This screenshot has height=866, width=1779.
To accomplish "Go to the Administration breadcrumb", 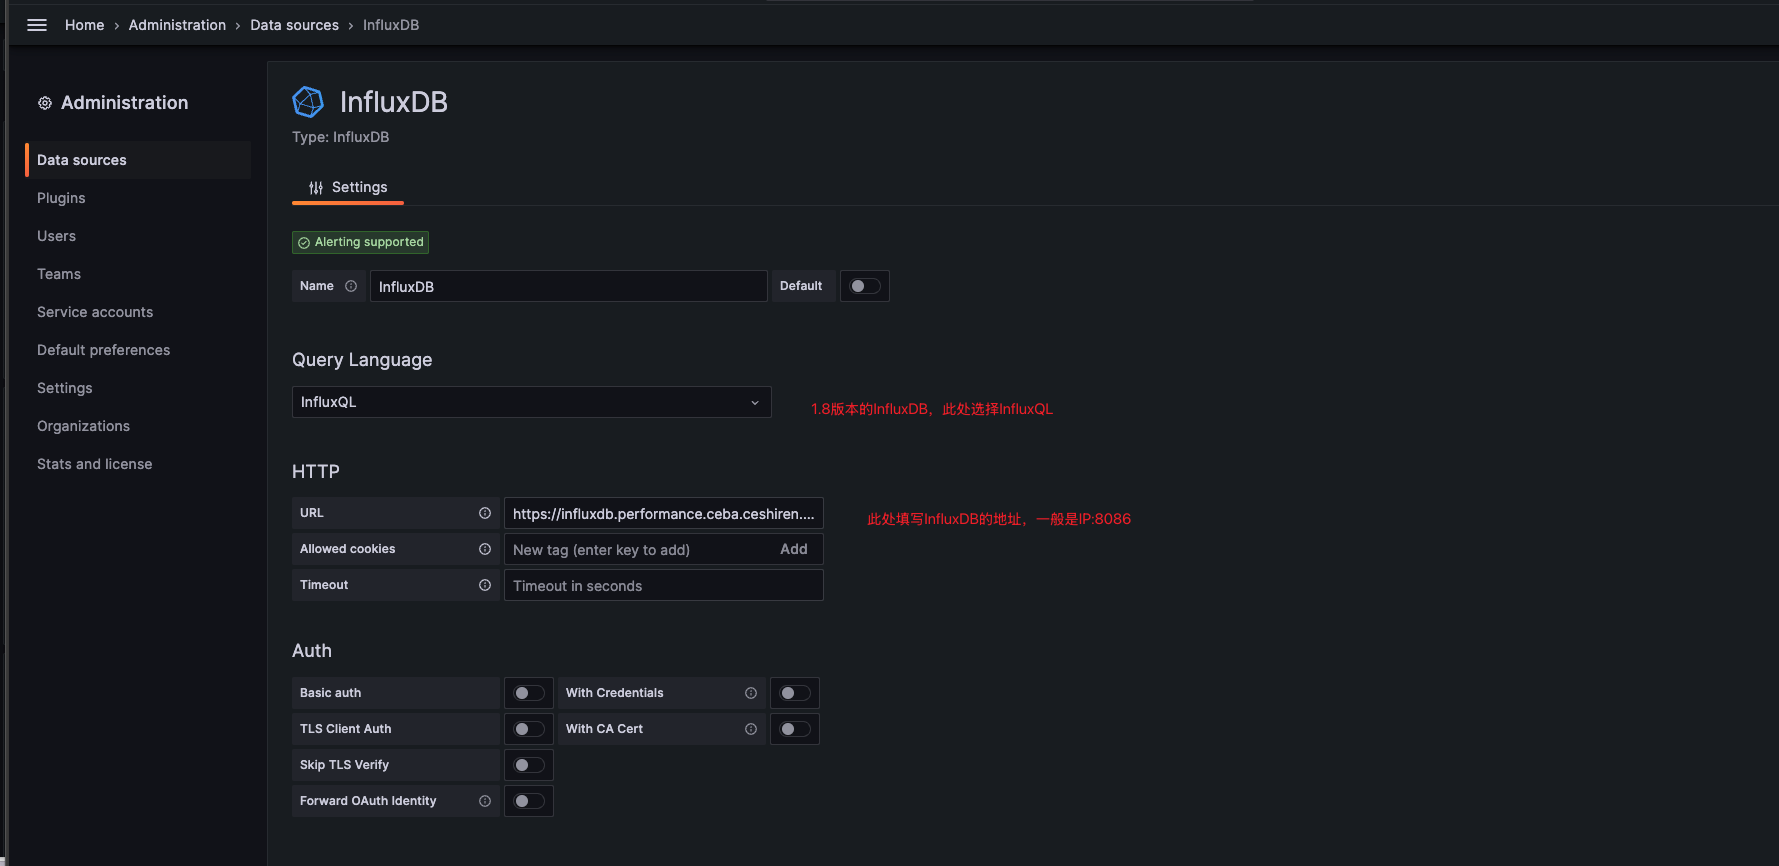I will (177, 25).
